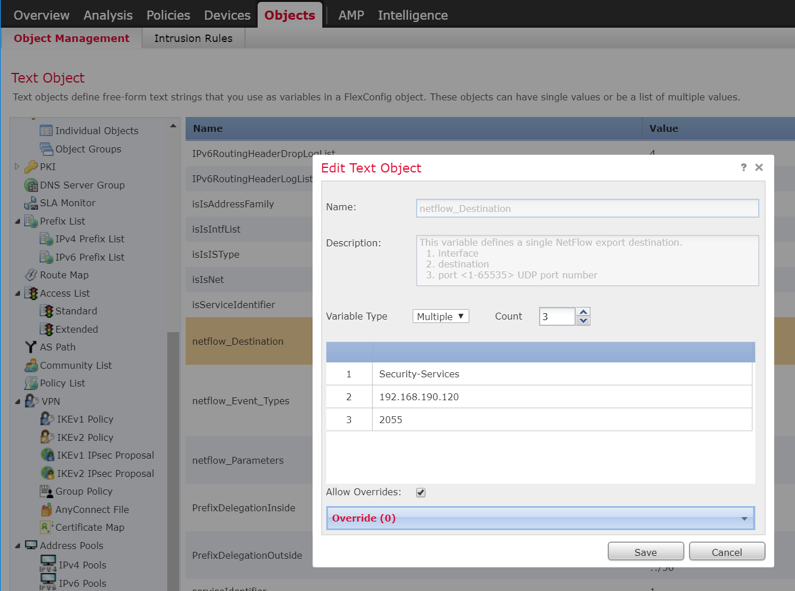Increase the Count value with up arrow

pos(584,312)
